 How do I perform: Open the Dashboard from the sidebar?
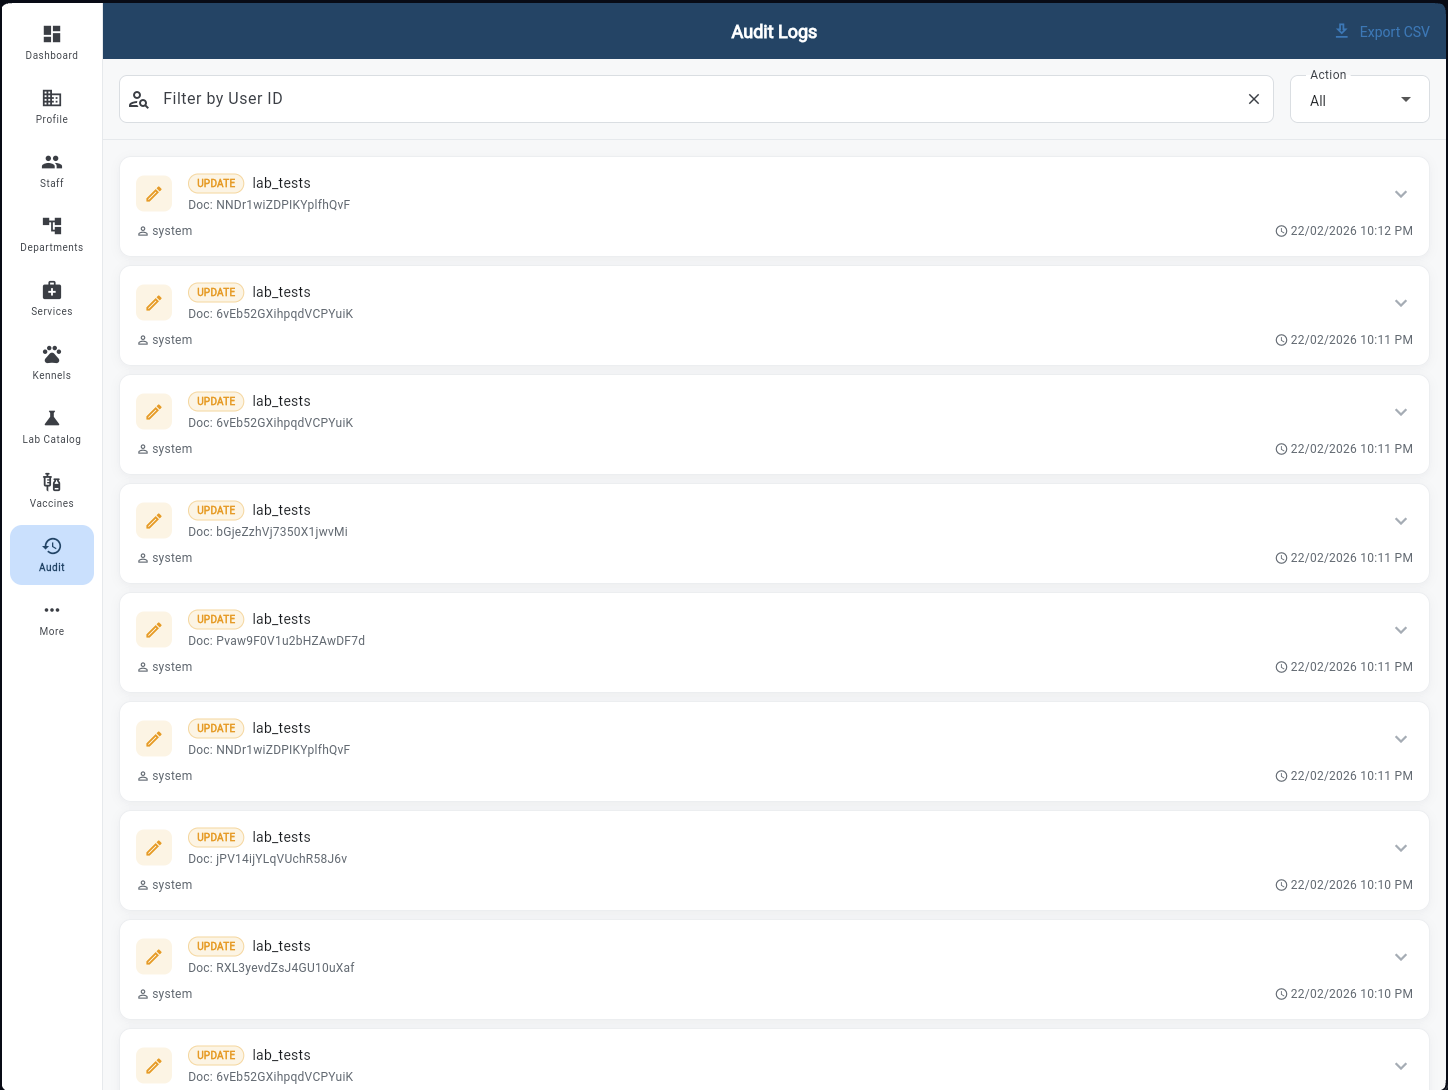(51, 41)
